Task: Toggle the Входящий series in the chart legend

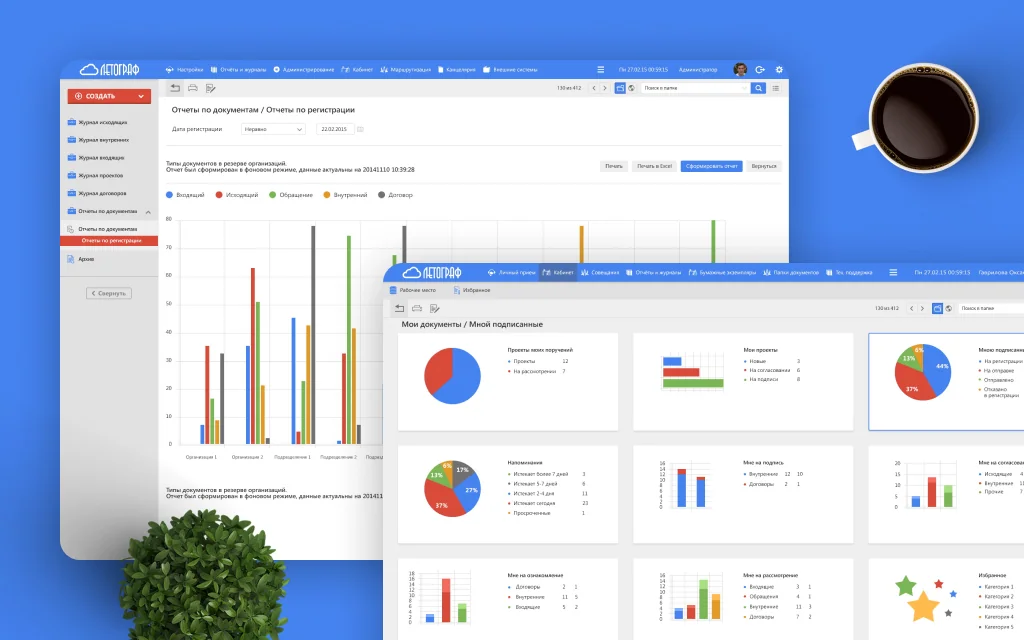Action: pos(185,195)
